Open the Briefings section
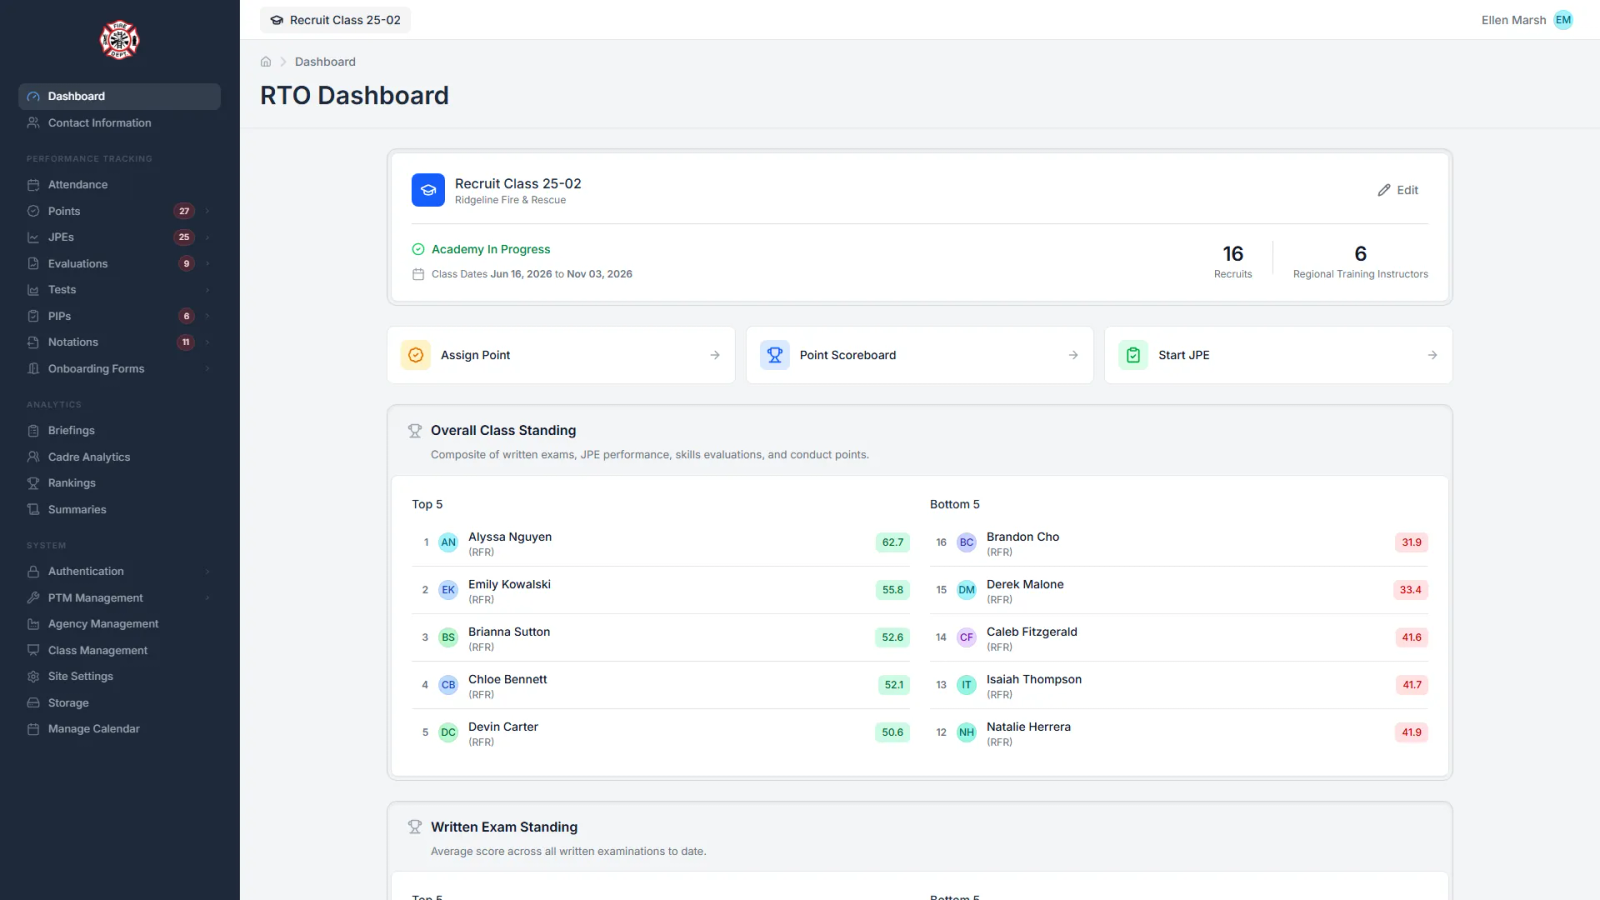 point(119,431)
